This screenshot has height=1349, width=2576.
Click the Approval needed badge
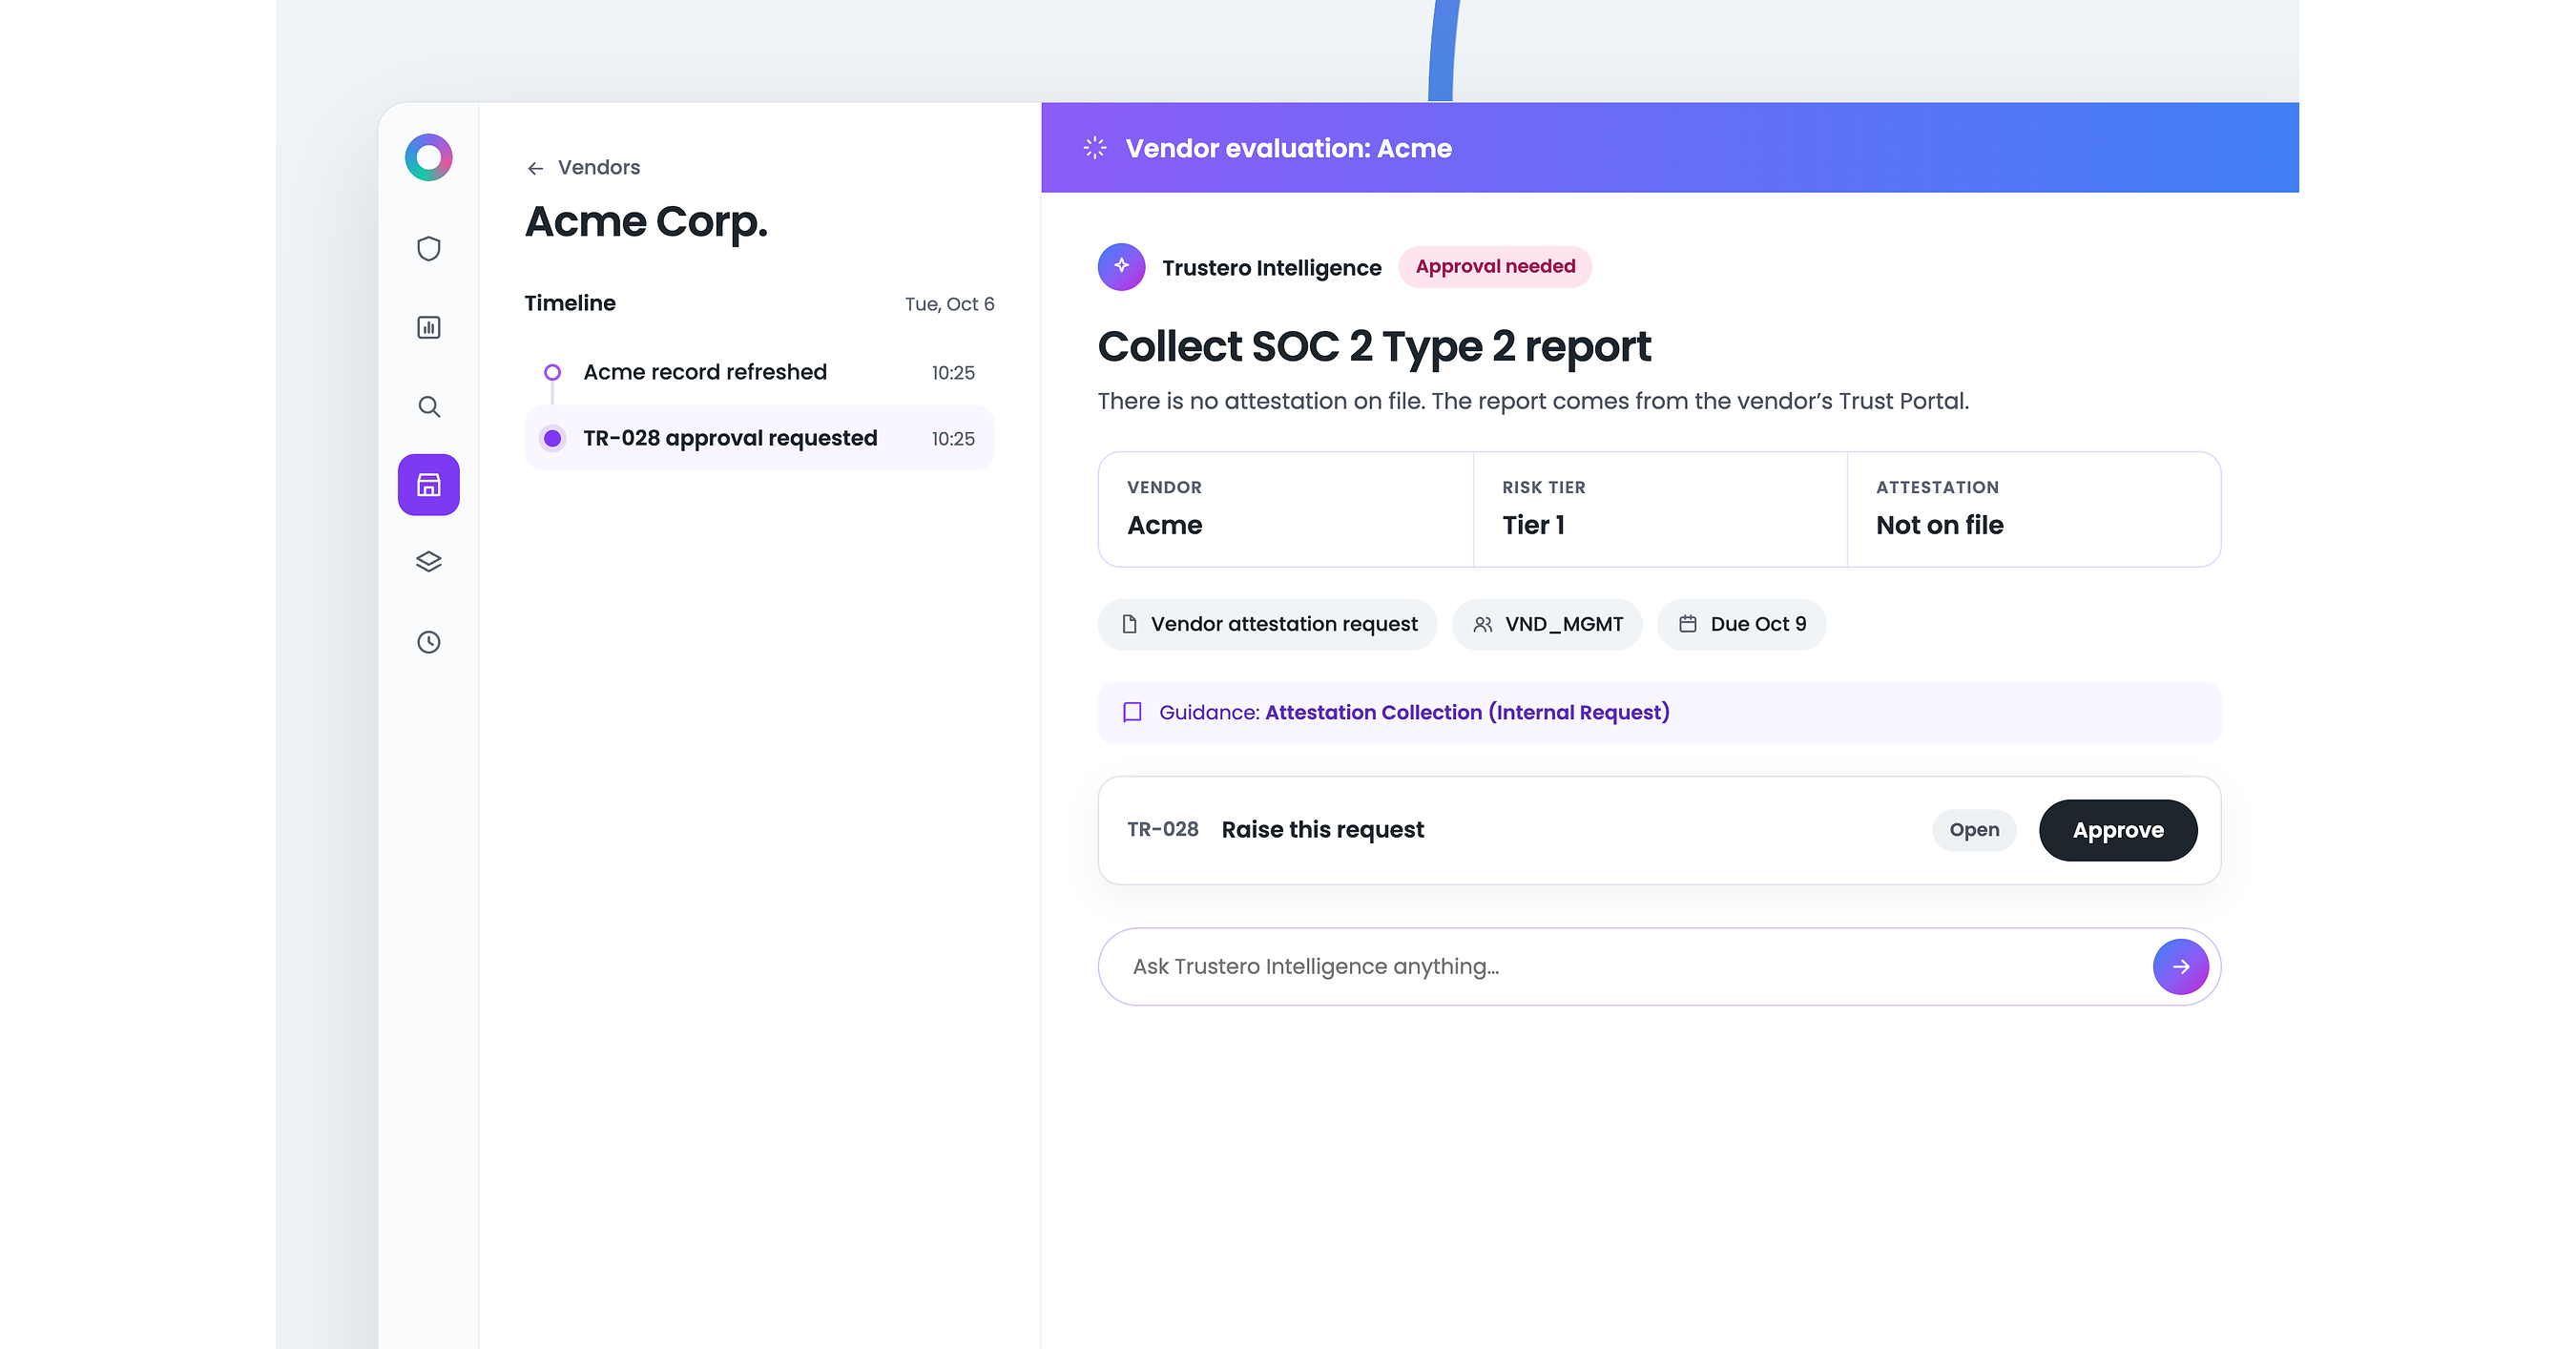pos(1495,267)
